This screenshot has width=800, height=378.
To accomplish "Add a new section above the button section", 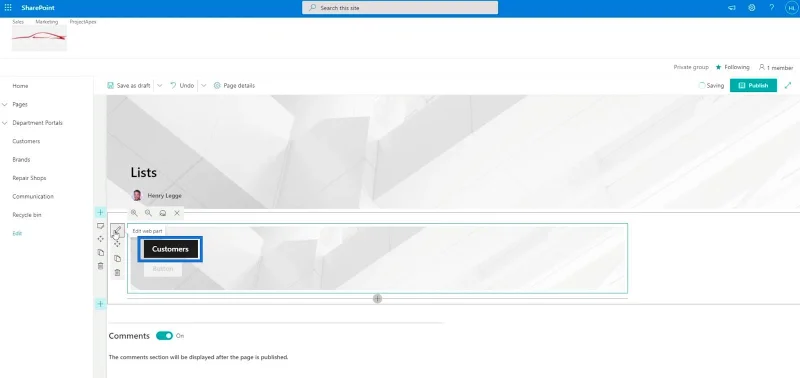I will 101,212.
